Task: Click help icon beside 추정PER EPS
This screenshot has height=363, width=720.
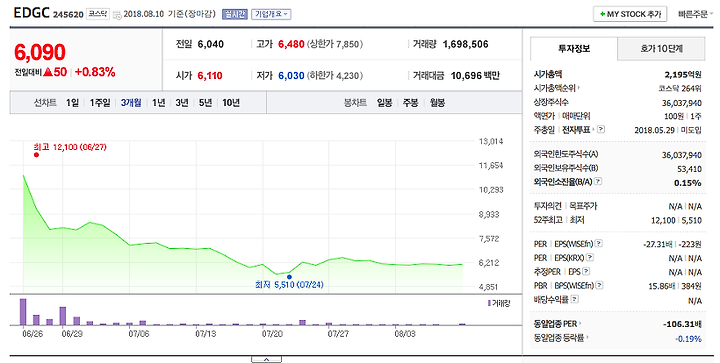Action: point(586,272)
